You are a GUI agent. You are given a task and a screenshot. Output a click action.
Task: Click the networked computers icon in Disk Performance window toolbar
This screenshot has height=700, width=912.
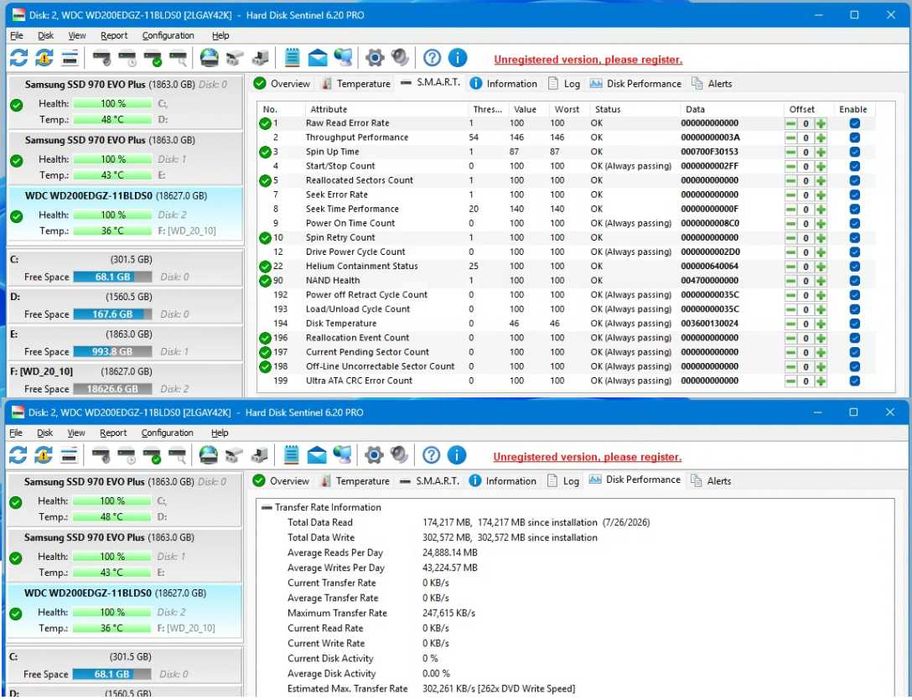(342, 455)
